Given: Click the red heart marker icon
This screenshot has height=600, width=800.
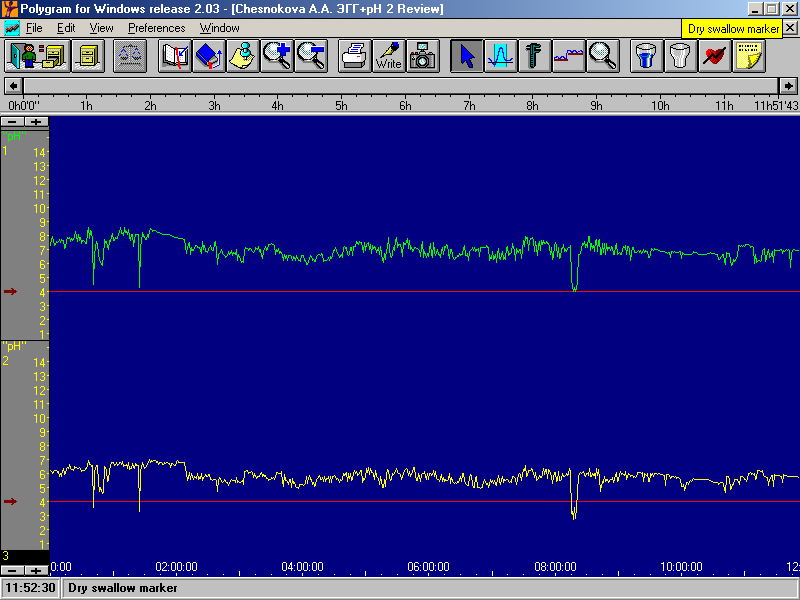Looking at the screenshot, I should click(715, 56).
